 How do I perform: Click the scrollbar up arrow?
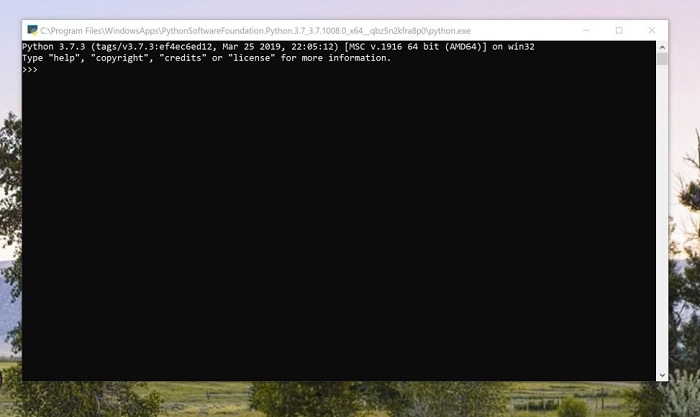662,47
